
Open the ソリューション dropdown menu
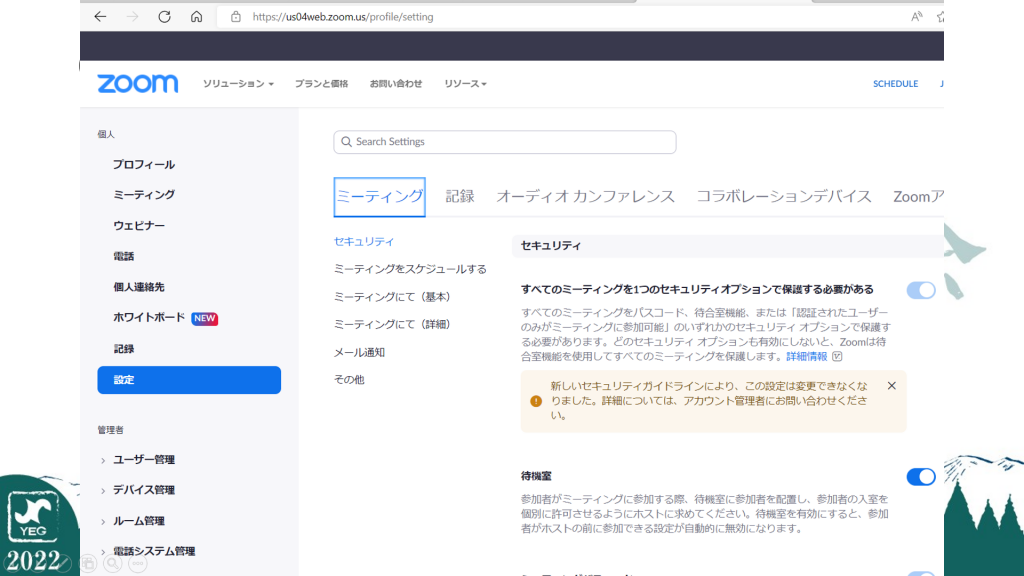tap(238, 84)
